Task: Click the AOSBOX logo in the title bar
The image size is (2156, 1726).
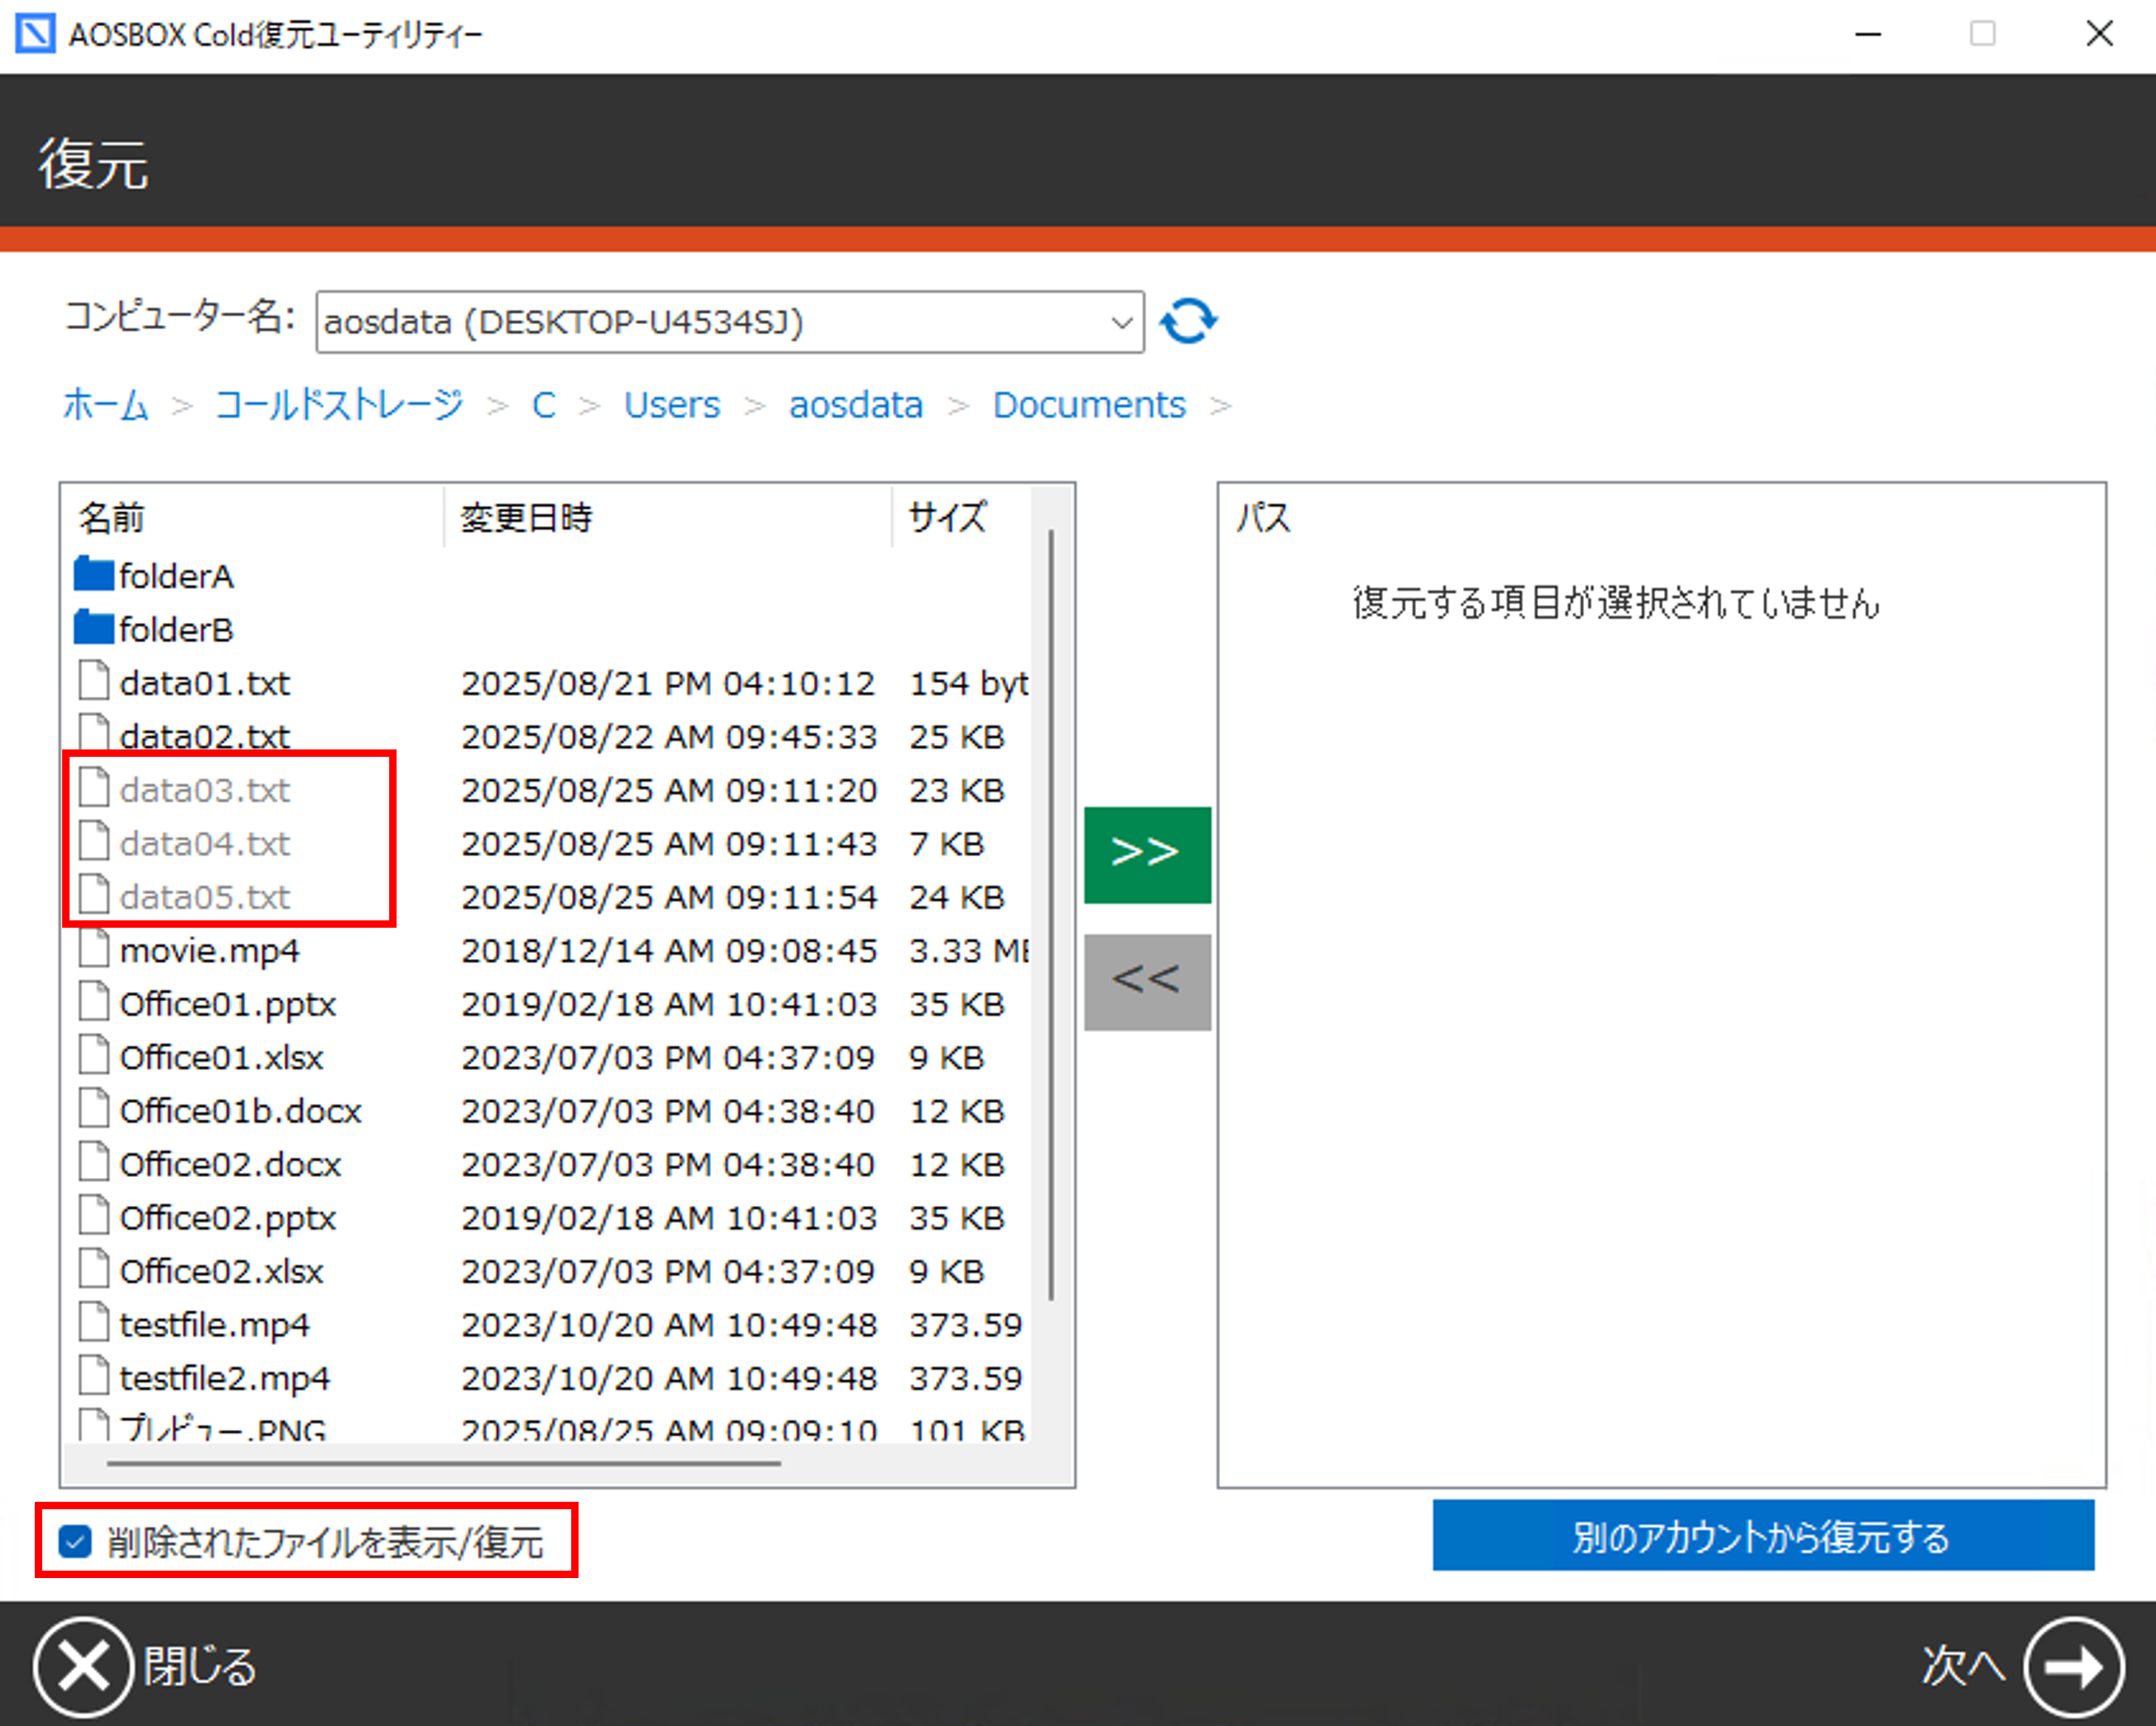Action: (35, 34)
